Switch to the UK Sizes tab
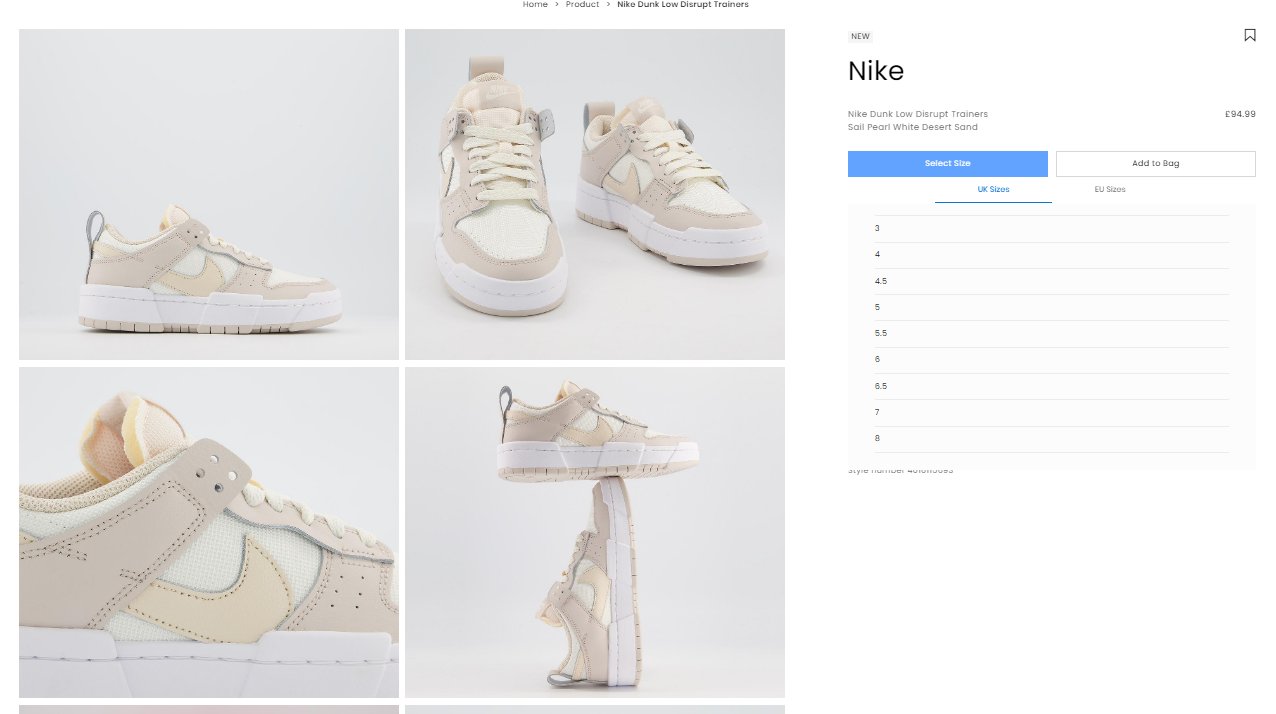The width and height of the screenshot is (1276, 714). [x=993, y=189]
